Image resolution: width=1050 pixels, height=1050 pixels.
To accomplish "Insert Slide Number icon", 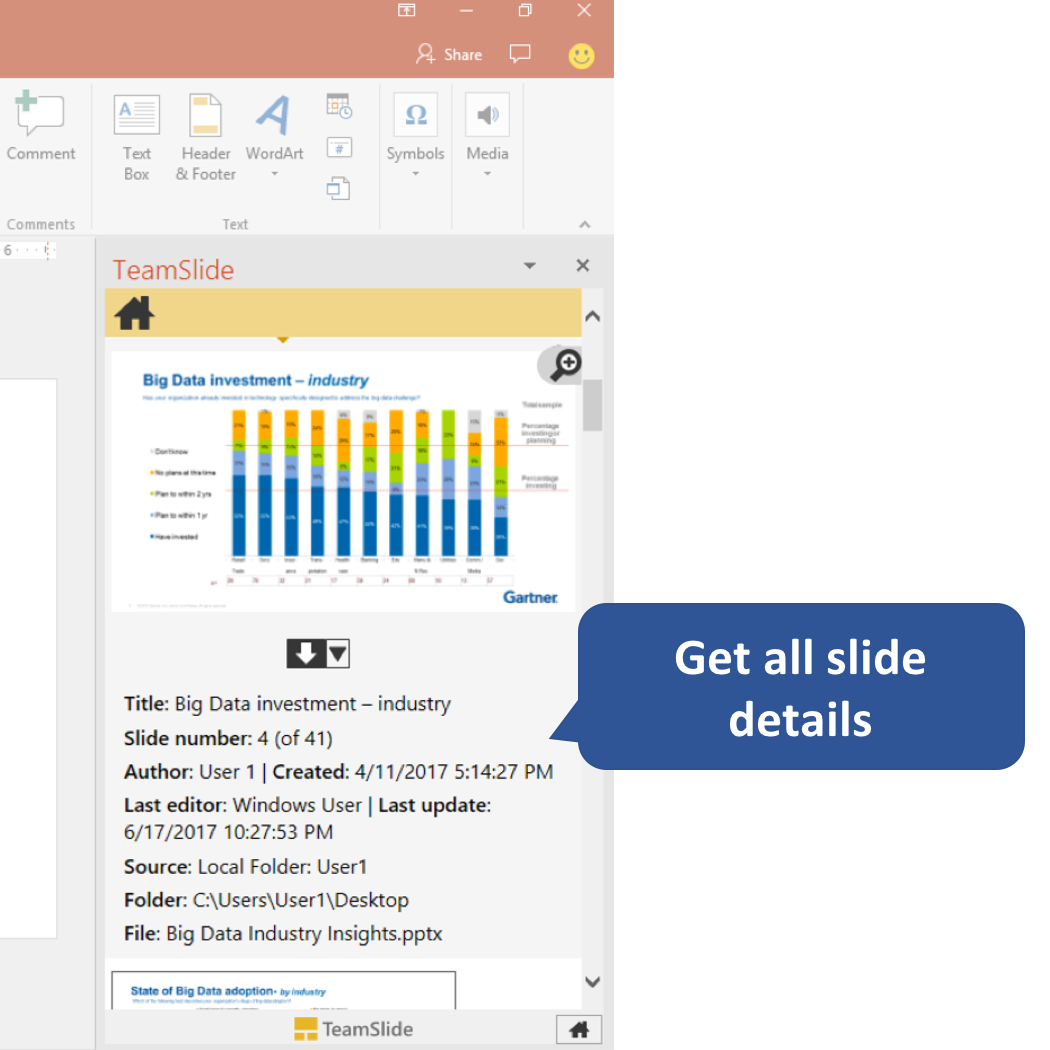I will click(339, 147).
